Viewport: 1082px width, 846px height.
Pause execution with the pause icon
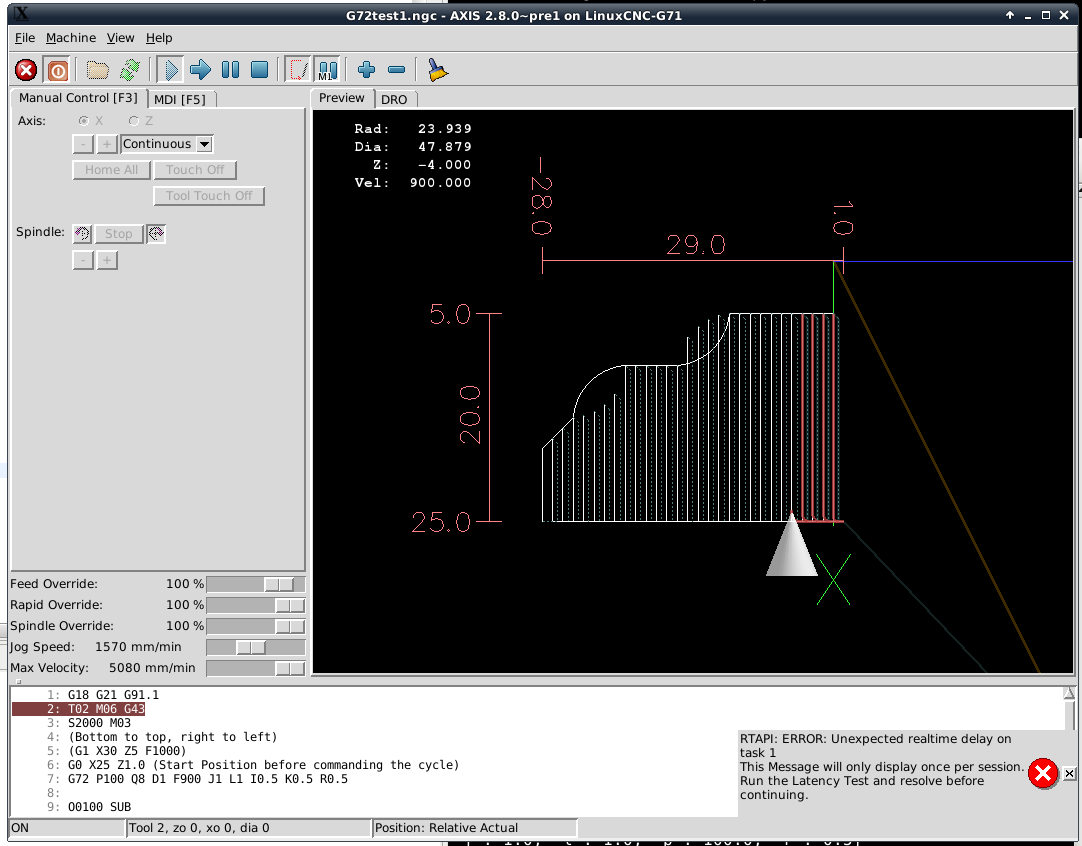(230, 70)
